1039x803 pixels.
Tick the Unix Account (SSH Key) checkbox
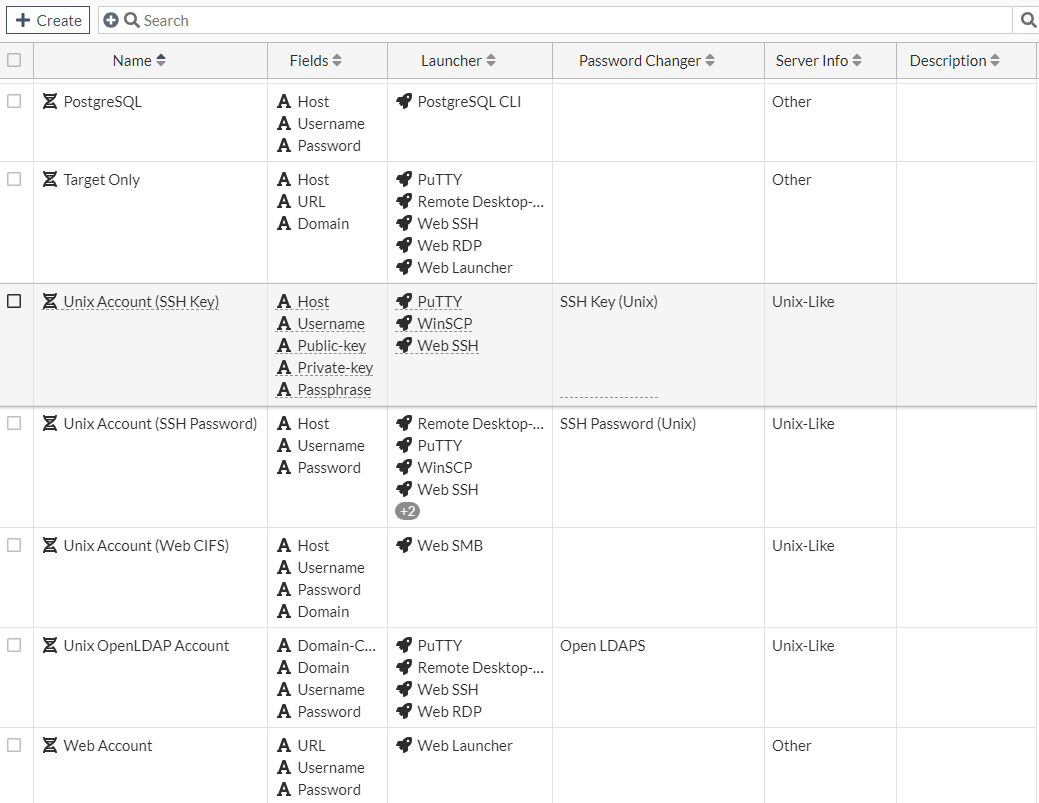(x=14, y=301)
